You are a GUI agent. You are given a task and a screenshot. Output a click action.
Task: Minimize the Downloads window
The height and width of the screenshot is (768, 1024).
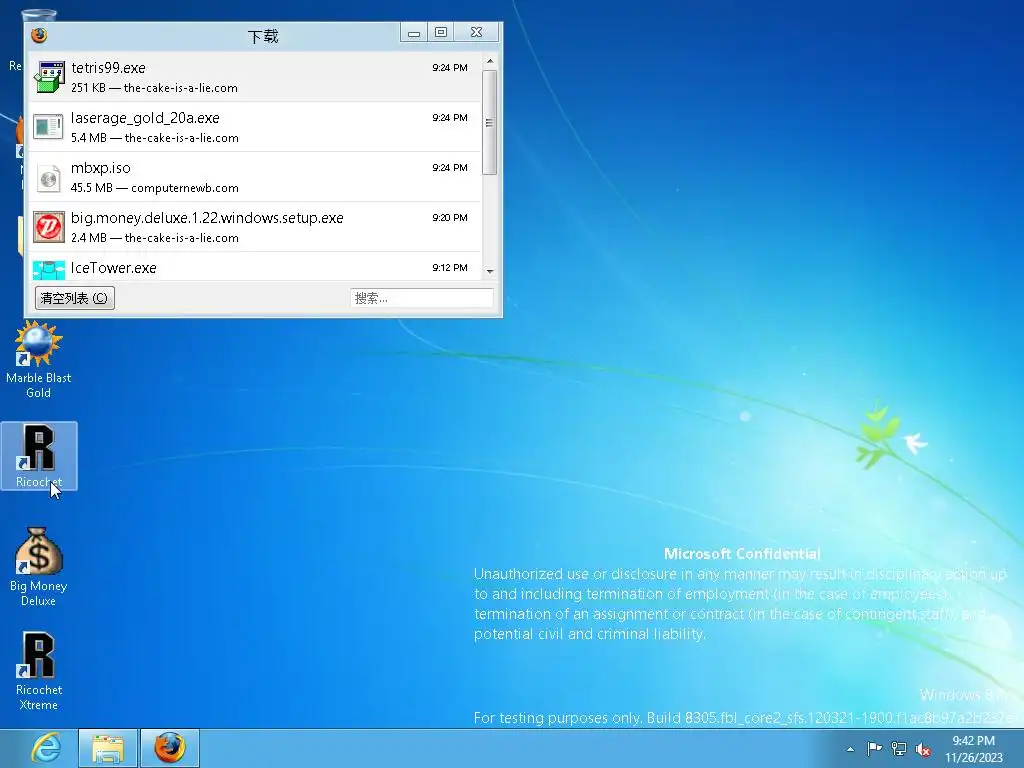point(414,33)
